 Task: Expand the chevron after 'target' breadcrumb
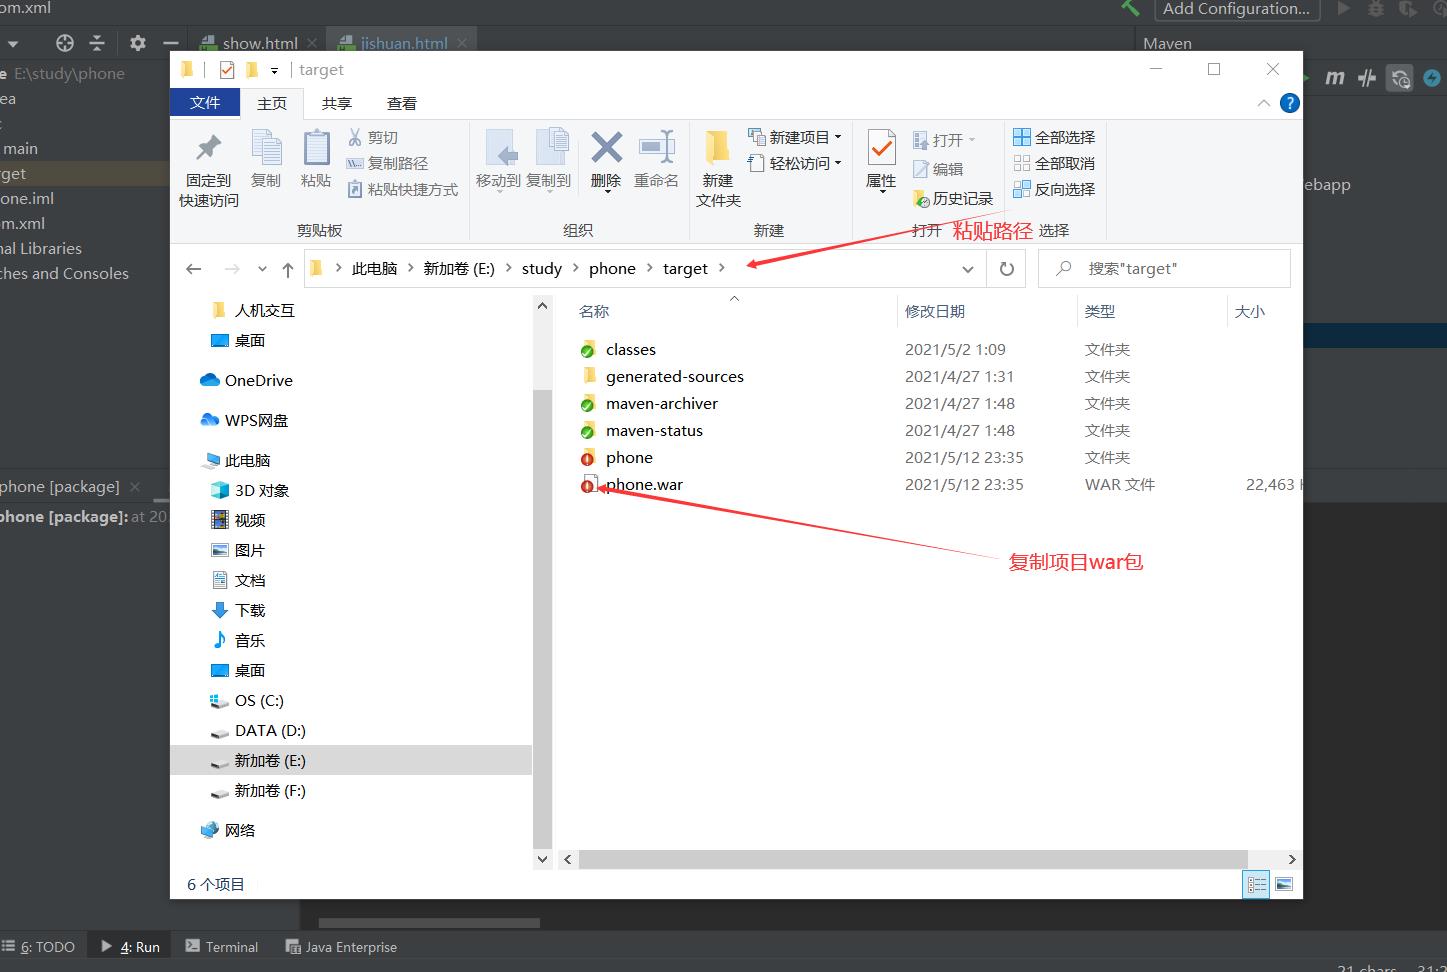(722, 268)
